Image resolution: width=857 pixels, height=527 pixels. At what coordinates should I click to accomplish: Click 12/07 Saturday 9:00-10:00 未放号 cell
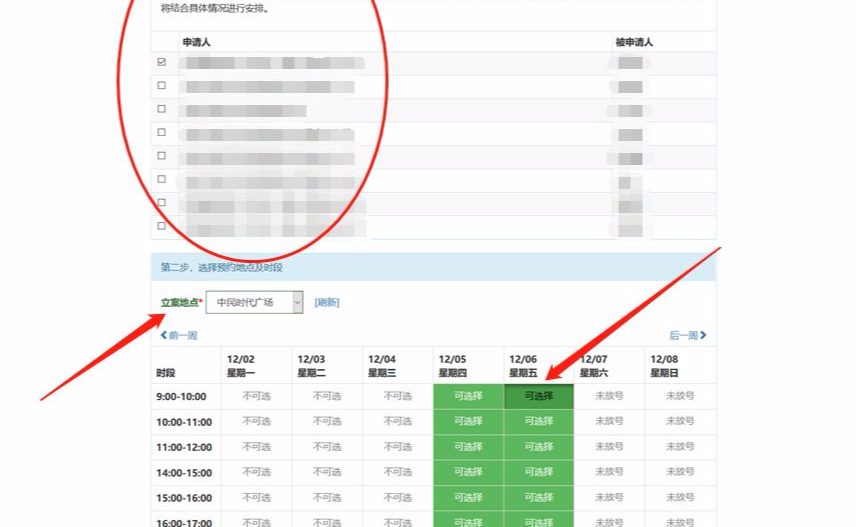(x=609, y=396)
